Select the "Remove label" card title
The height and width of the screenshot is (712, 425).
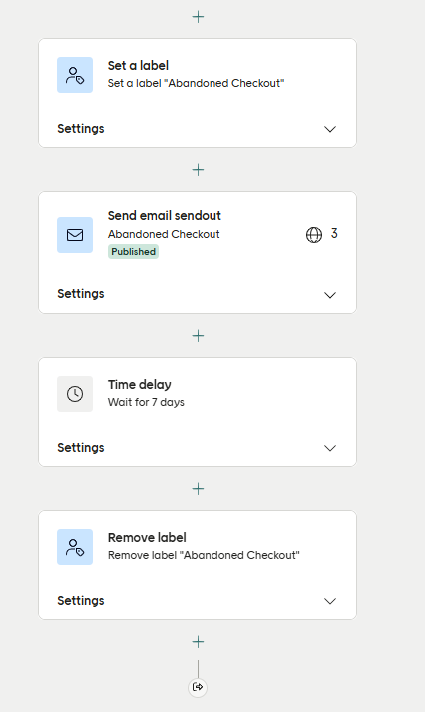[x=147, y=537]
